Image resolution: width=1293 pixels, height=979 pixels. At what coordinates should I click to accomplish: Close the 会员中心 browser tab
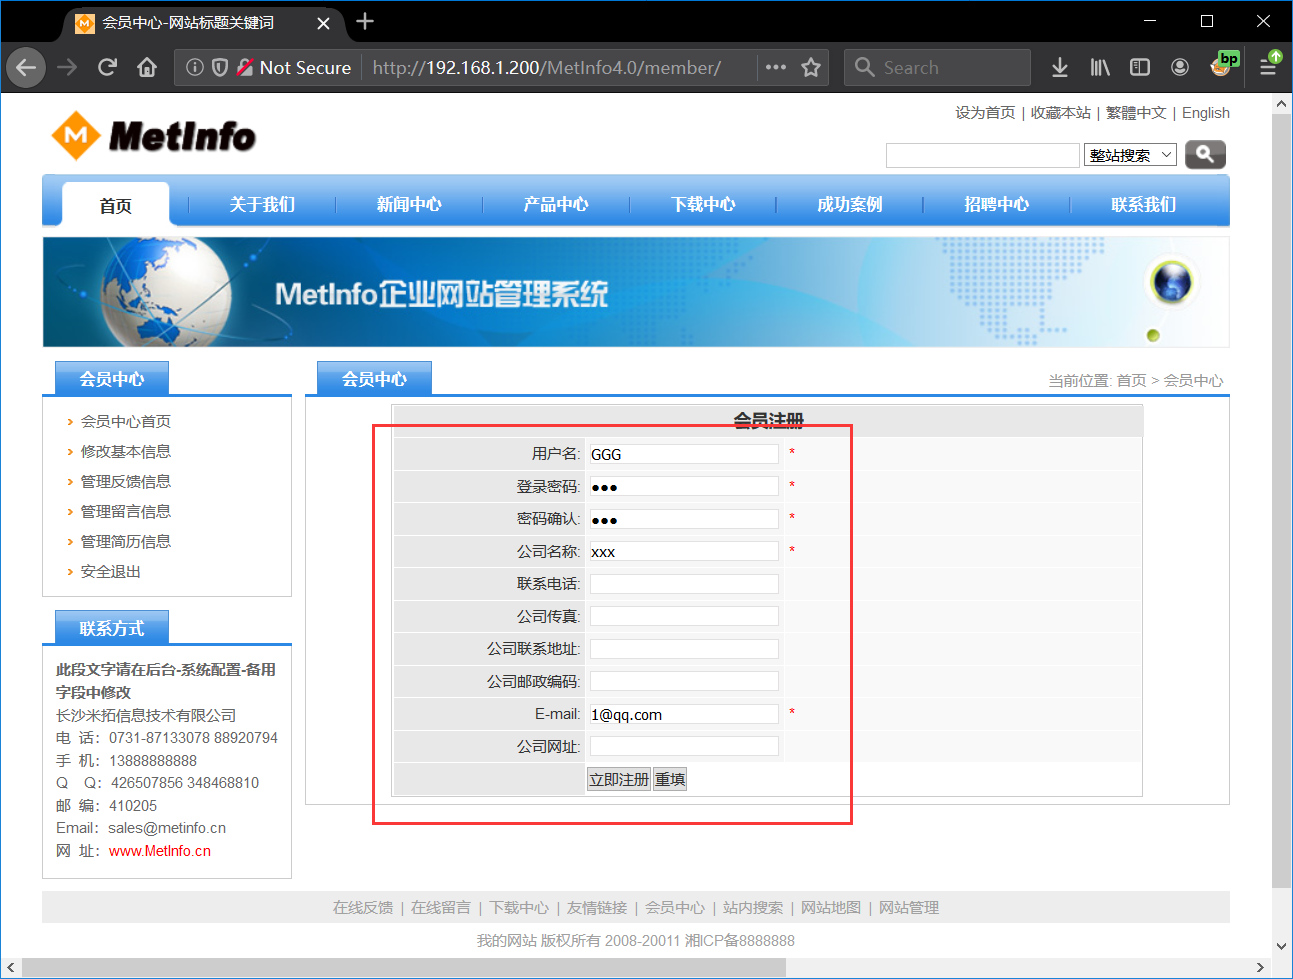pyautogui.click(x=323, y=23)
